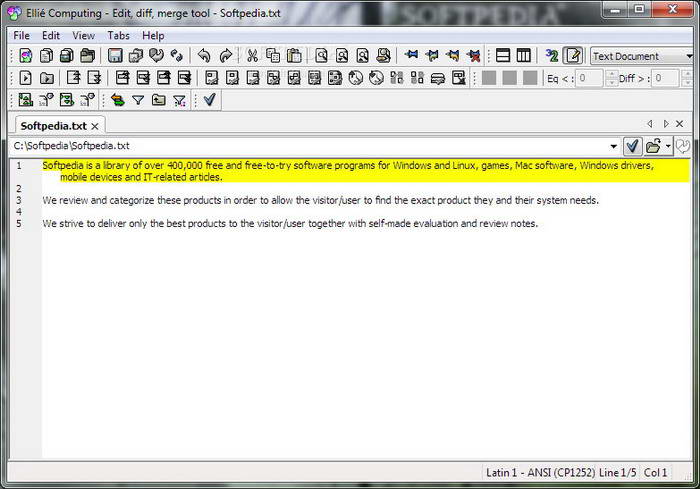The width and height of the screenshot is (700, 489).
Task: Close the Softpedia.txt tab with its X
Action: coord(95,126)
